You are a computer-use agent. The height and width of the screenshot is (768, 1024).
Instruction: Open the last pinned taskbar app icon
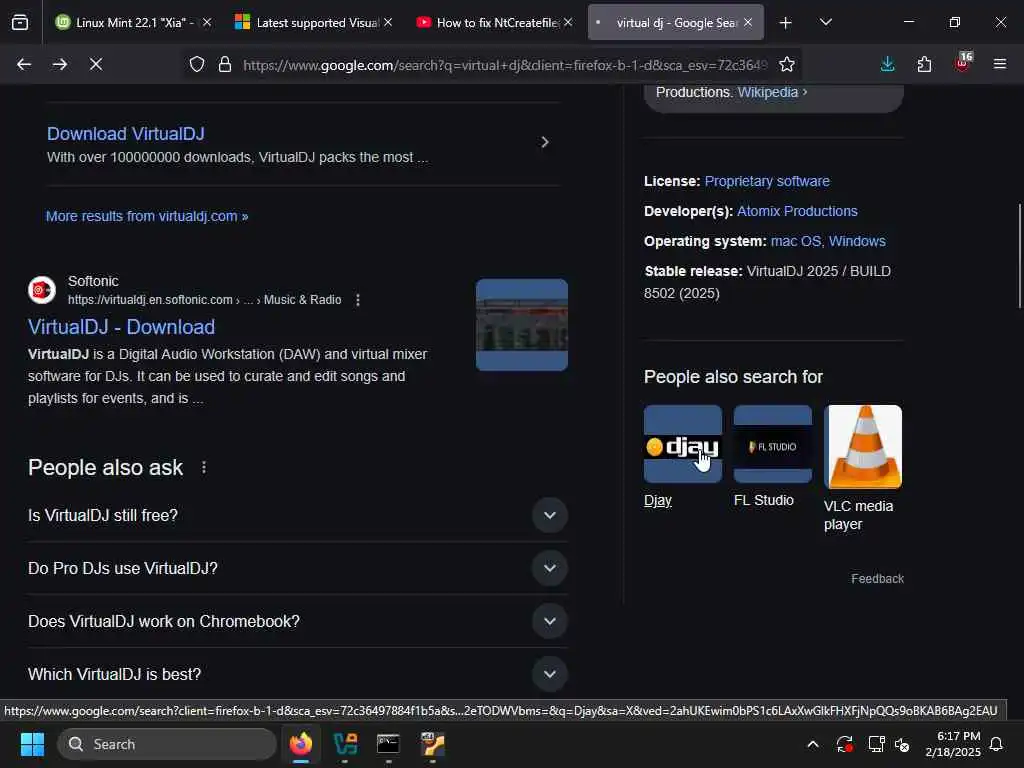click(432, 744)
